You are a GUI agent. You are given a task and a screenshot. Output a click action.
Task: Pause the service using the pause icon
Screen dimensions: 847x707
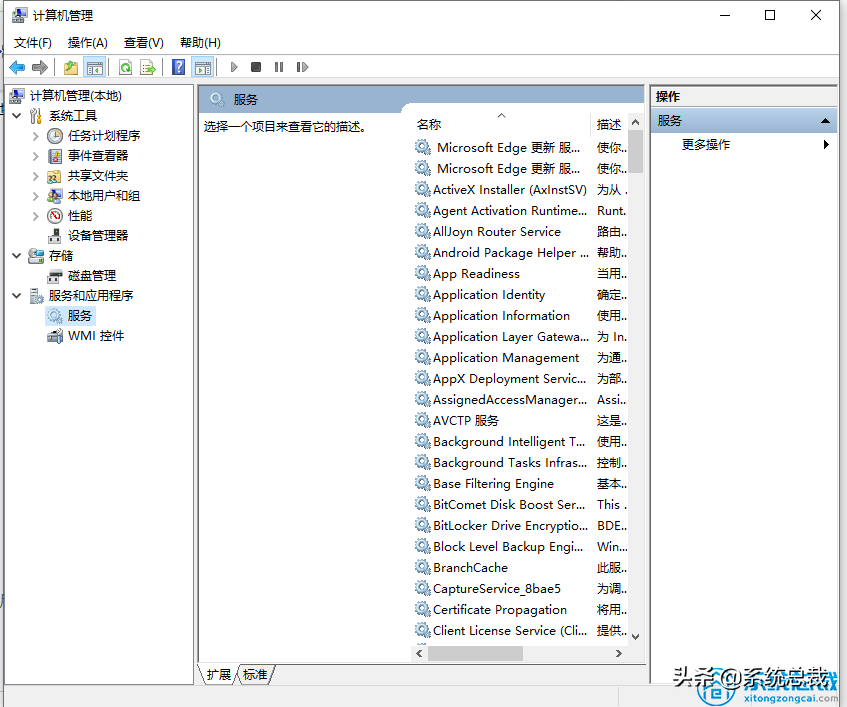[x=277, y=67]
